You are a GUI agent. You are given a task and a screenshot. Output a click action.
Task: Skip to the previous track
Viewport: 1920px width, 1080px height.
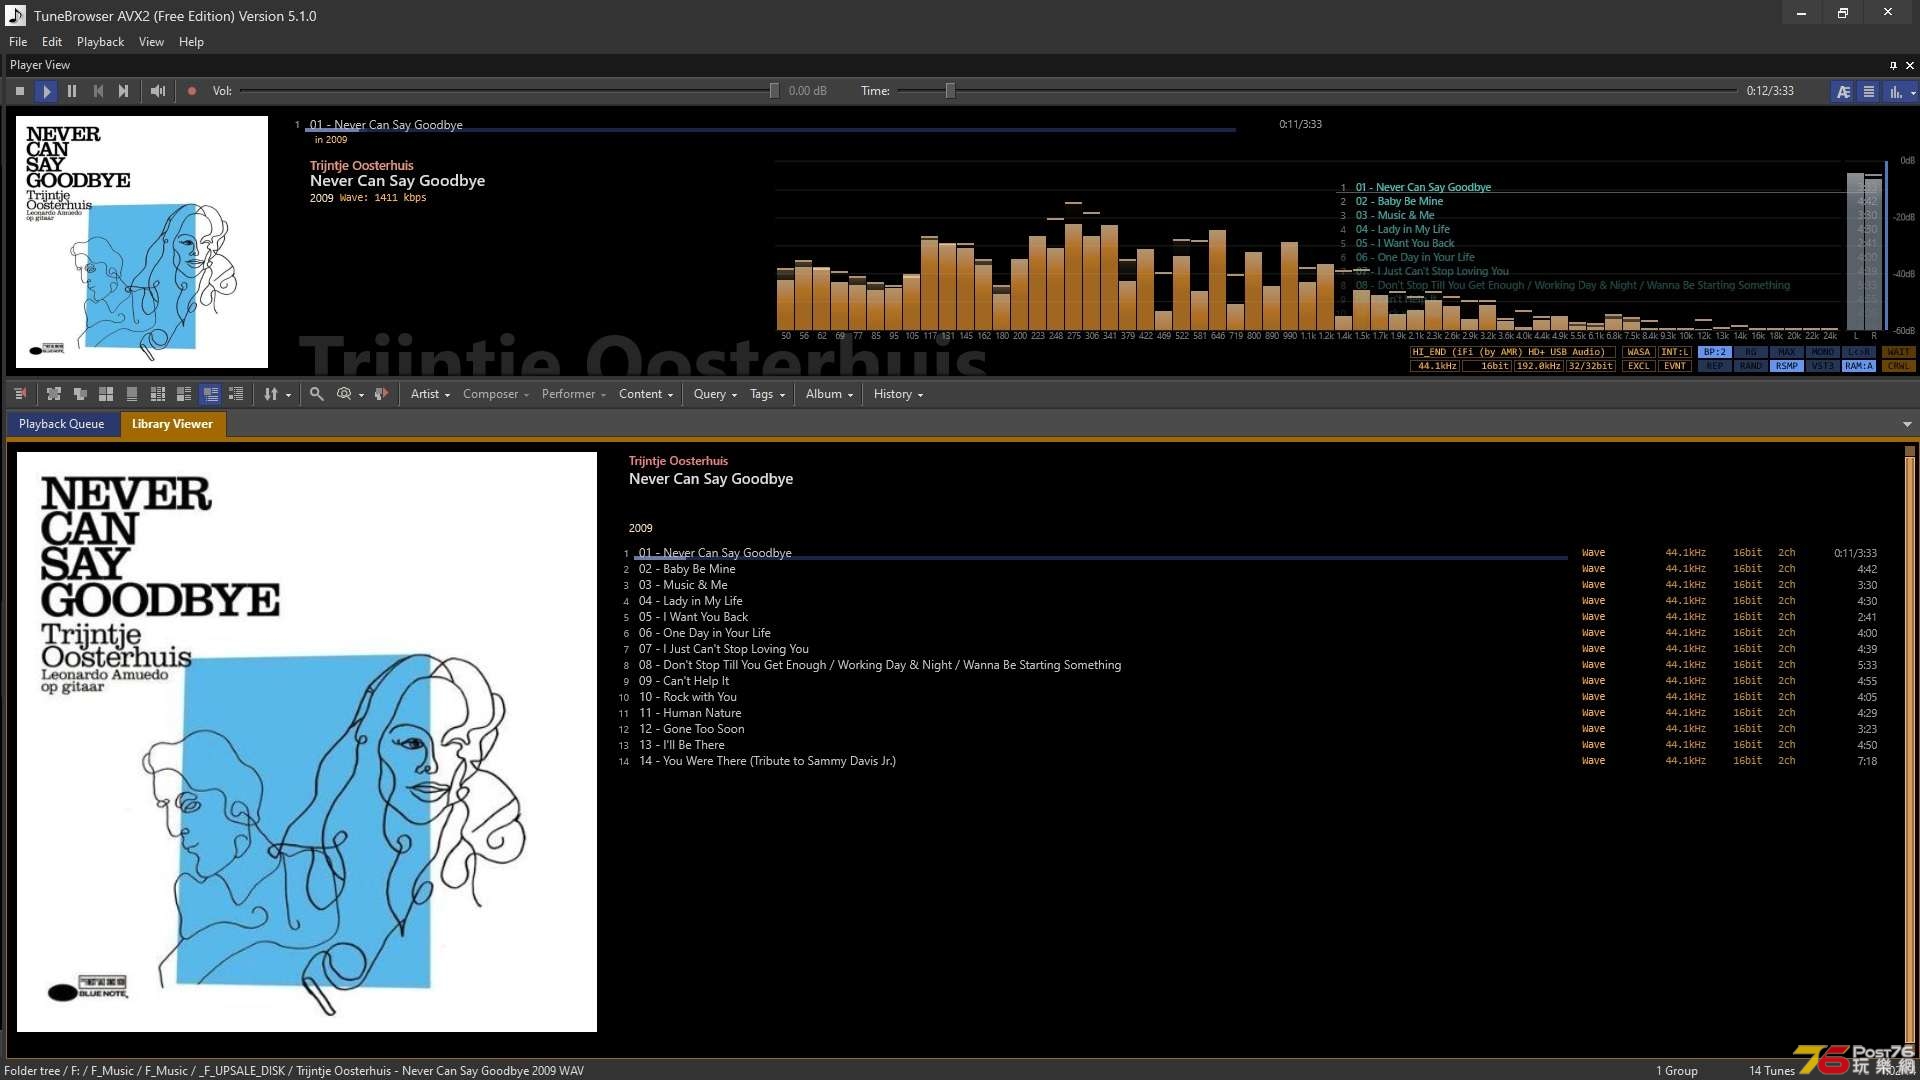(98, 91)
